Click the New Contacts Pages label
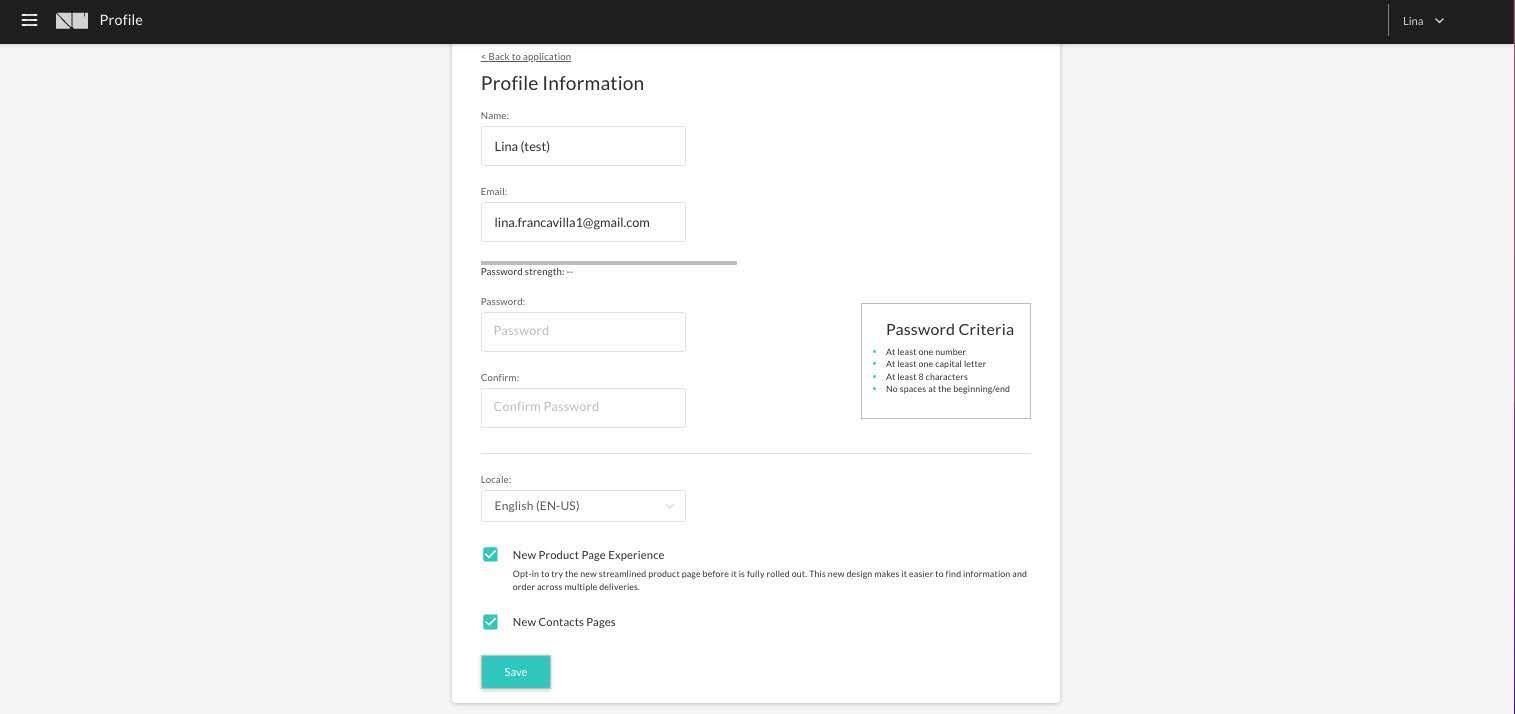This screenshot has height=714, width=1515. click(564, 622)
